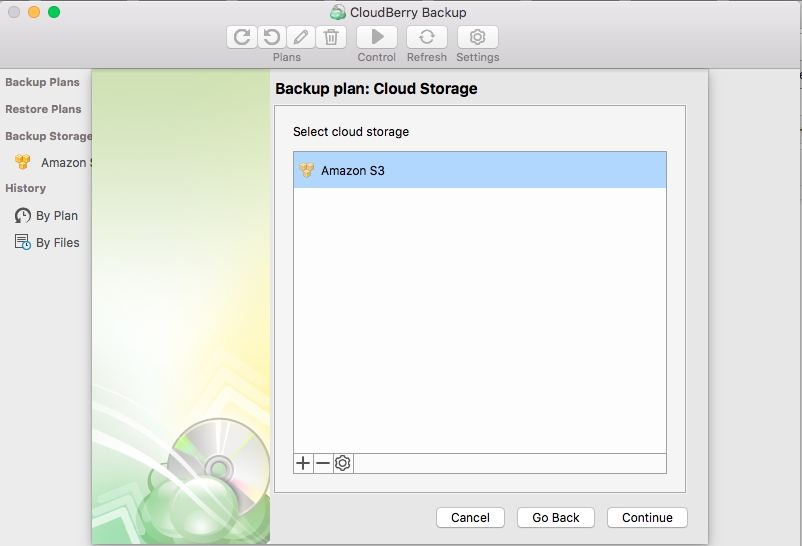Viewport: 802px width, 546px height.
Task: Continue to the next wizard step
Action: click(647, 517)
